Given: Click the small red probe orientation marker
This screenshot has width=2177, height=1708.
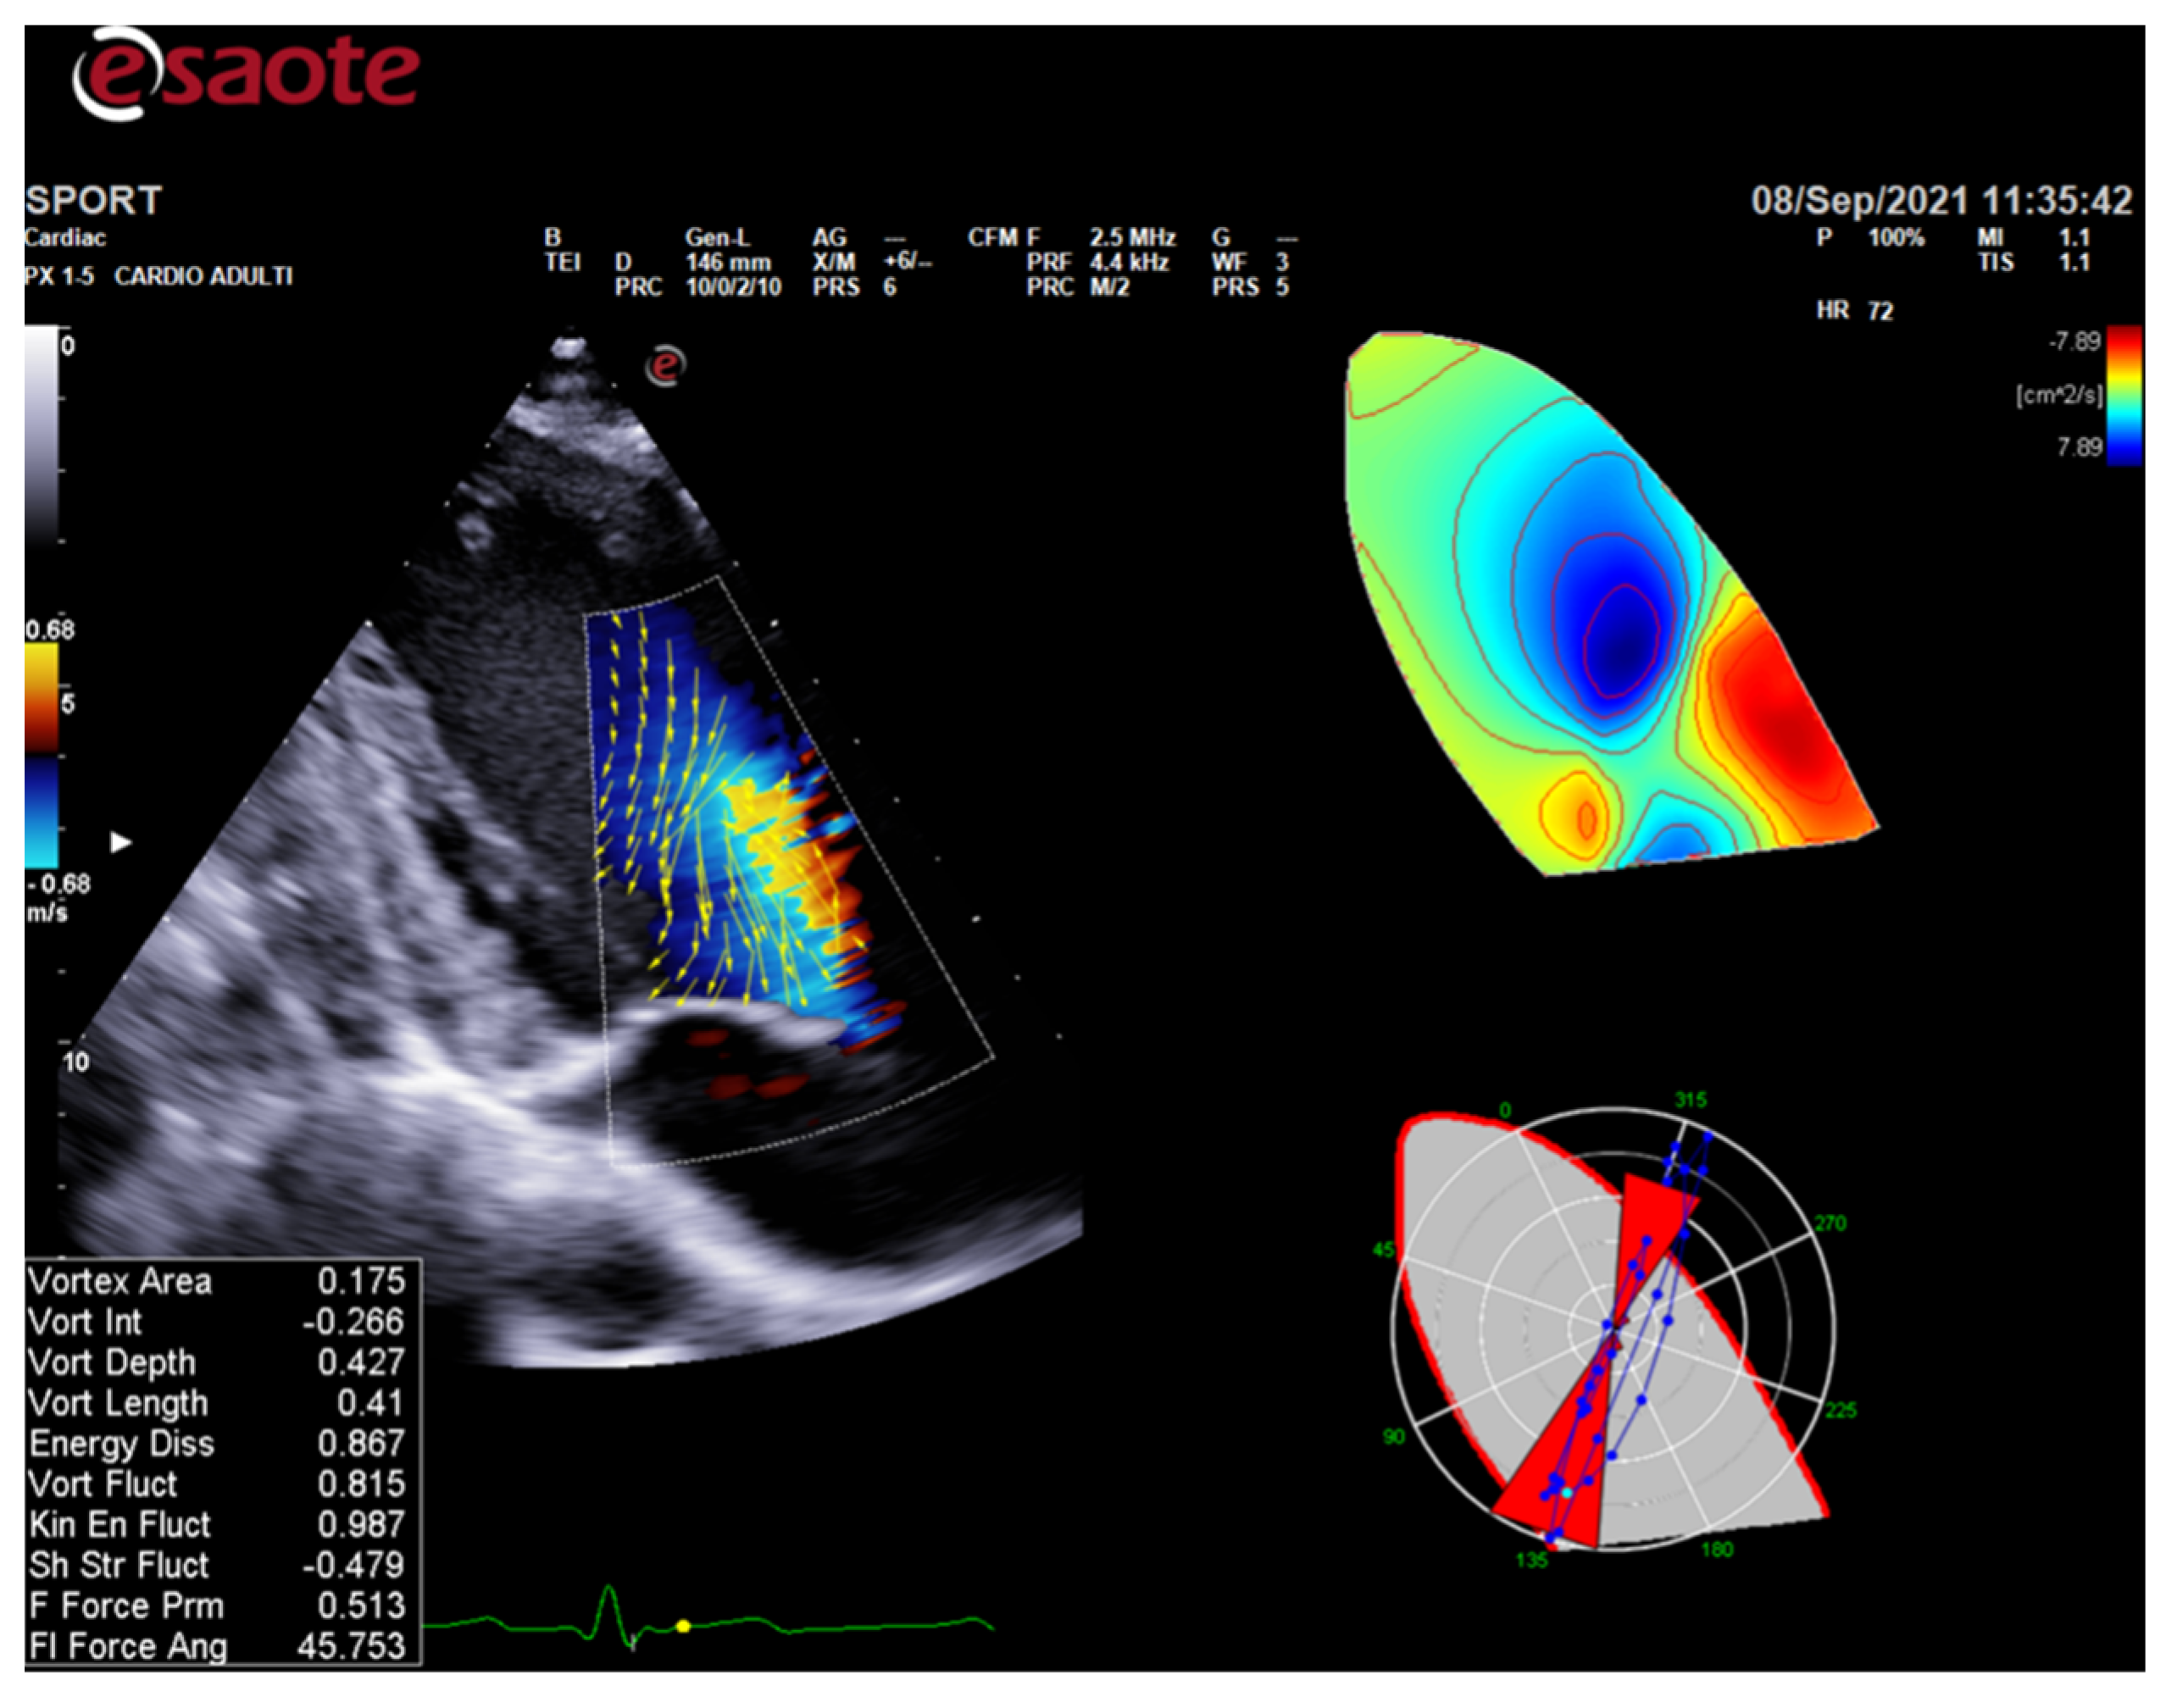Looking at the screenshot, I should pyautogui.click(x=666, y=366).
